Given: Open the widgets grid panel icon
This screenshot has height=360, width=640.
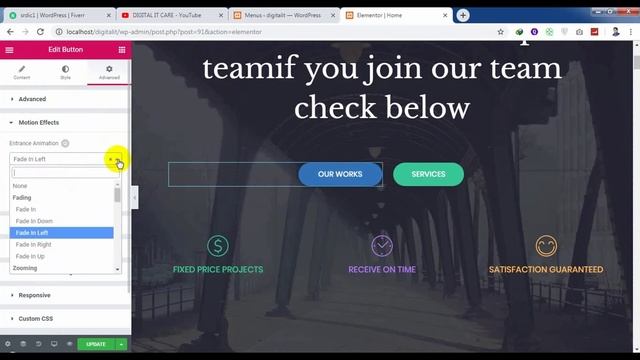Looking at the screenshot, I should click(122, 50).
